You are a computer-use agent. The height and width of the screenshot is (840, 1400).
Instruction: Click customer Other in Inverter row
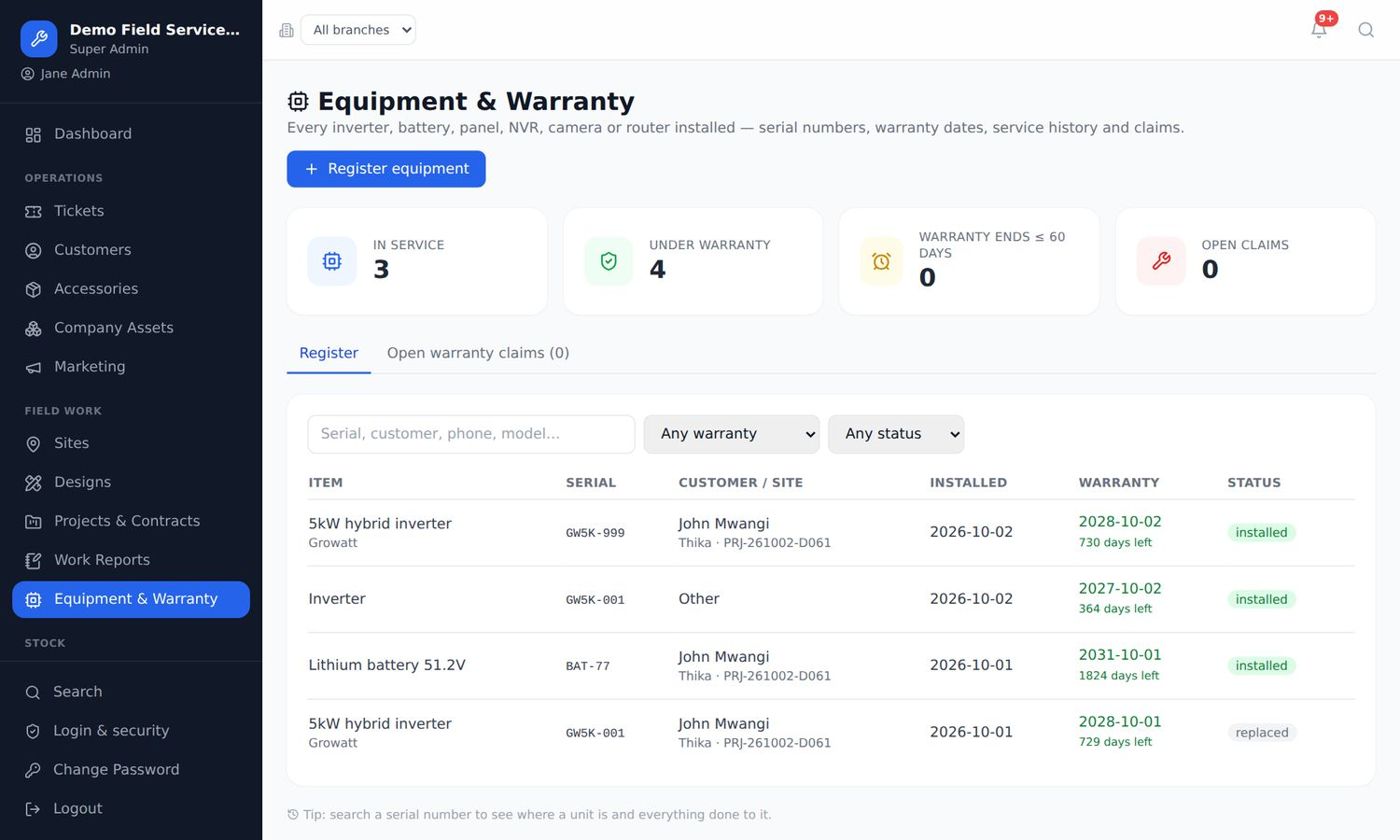(699, 599)
